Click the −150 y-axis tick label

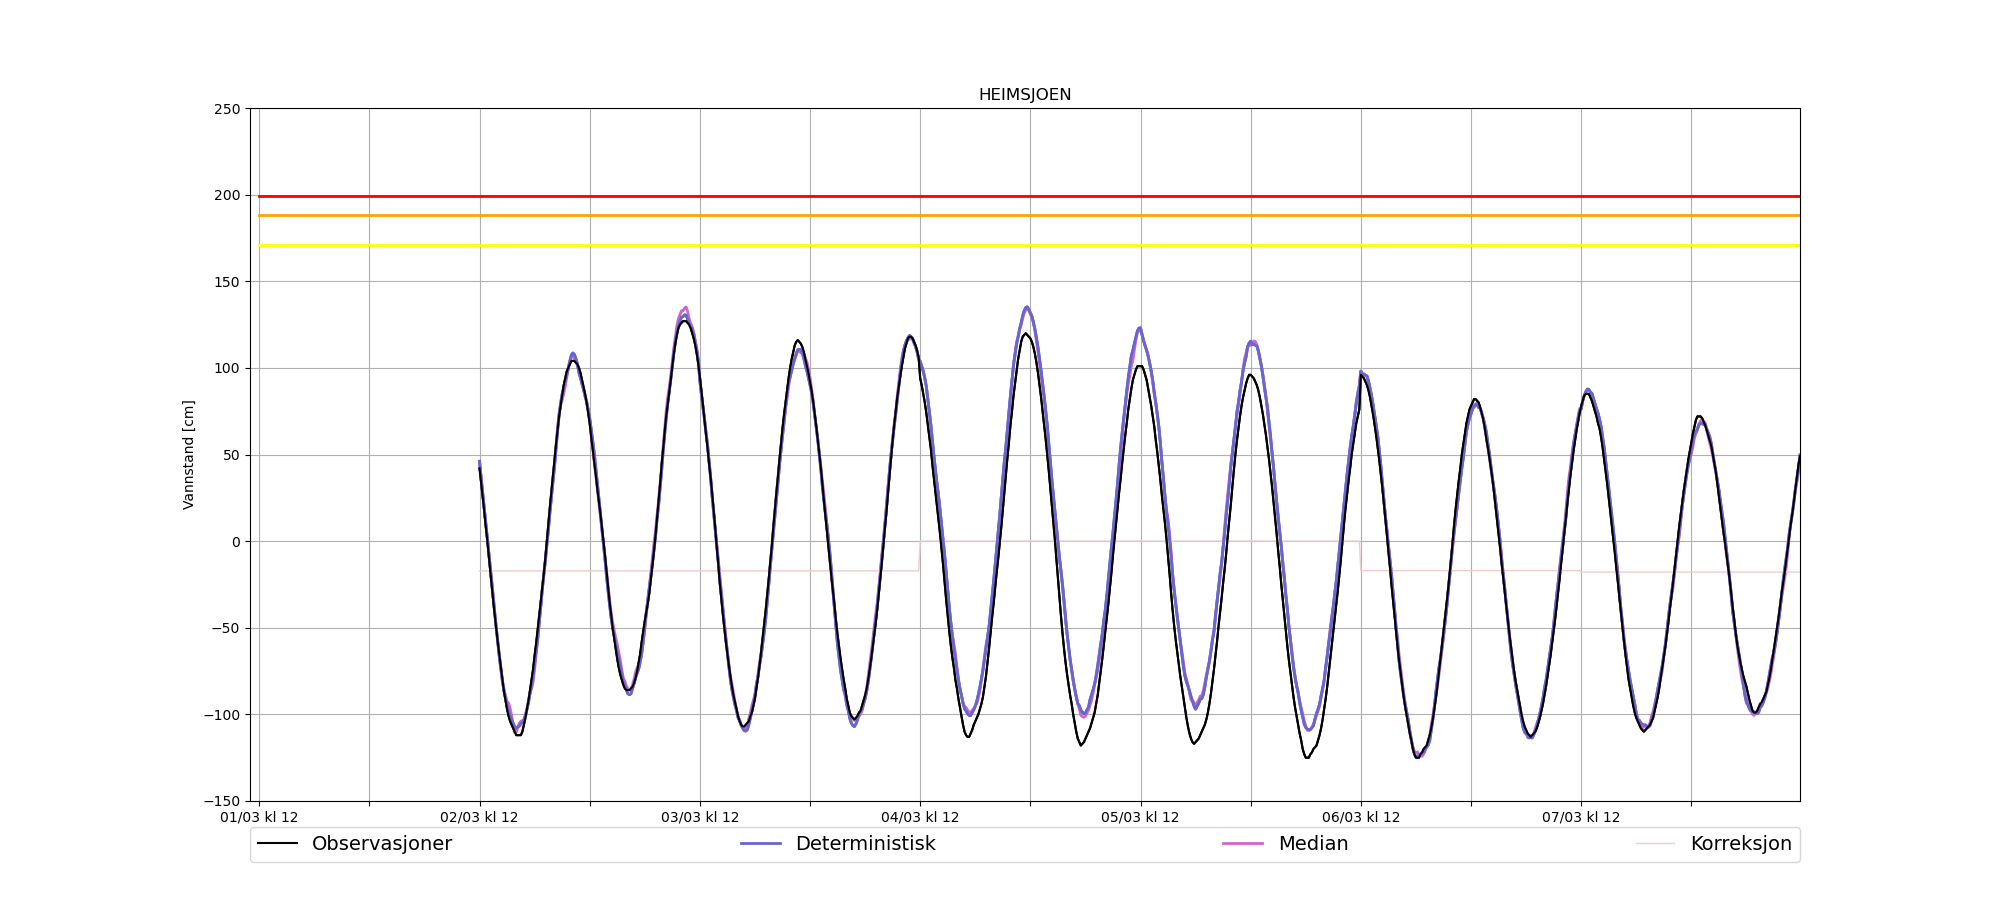[222, 801]
